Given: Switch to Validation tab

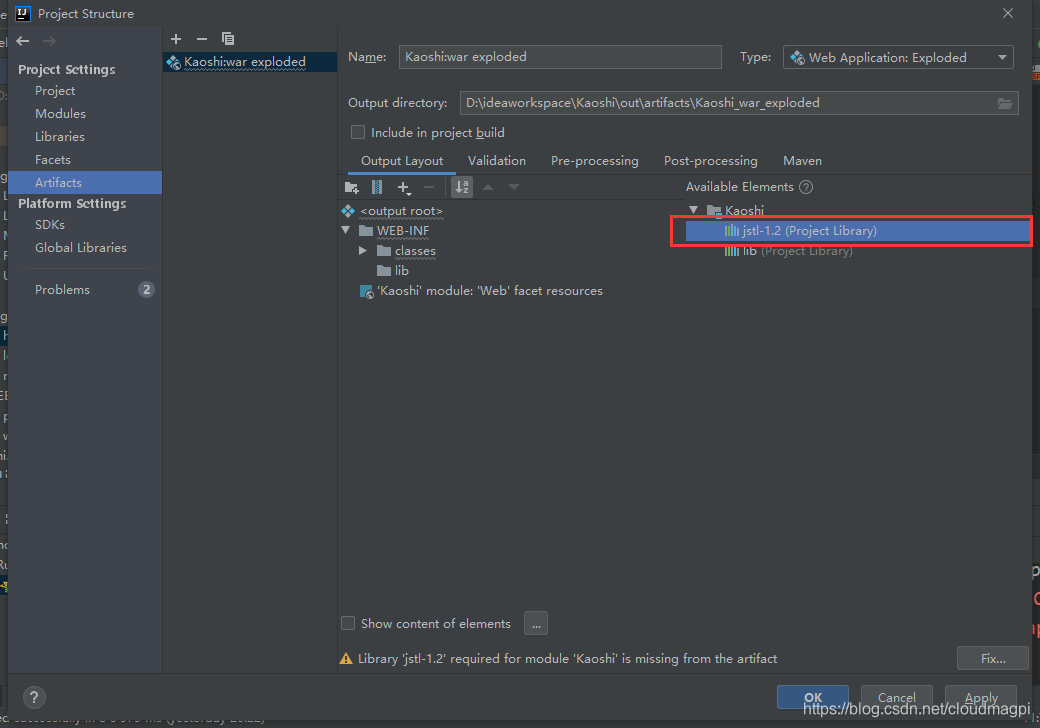Looking at the screenshot, I should 497,161.
